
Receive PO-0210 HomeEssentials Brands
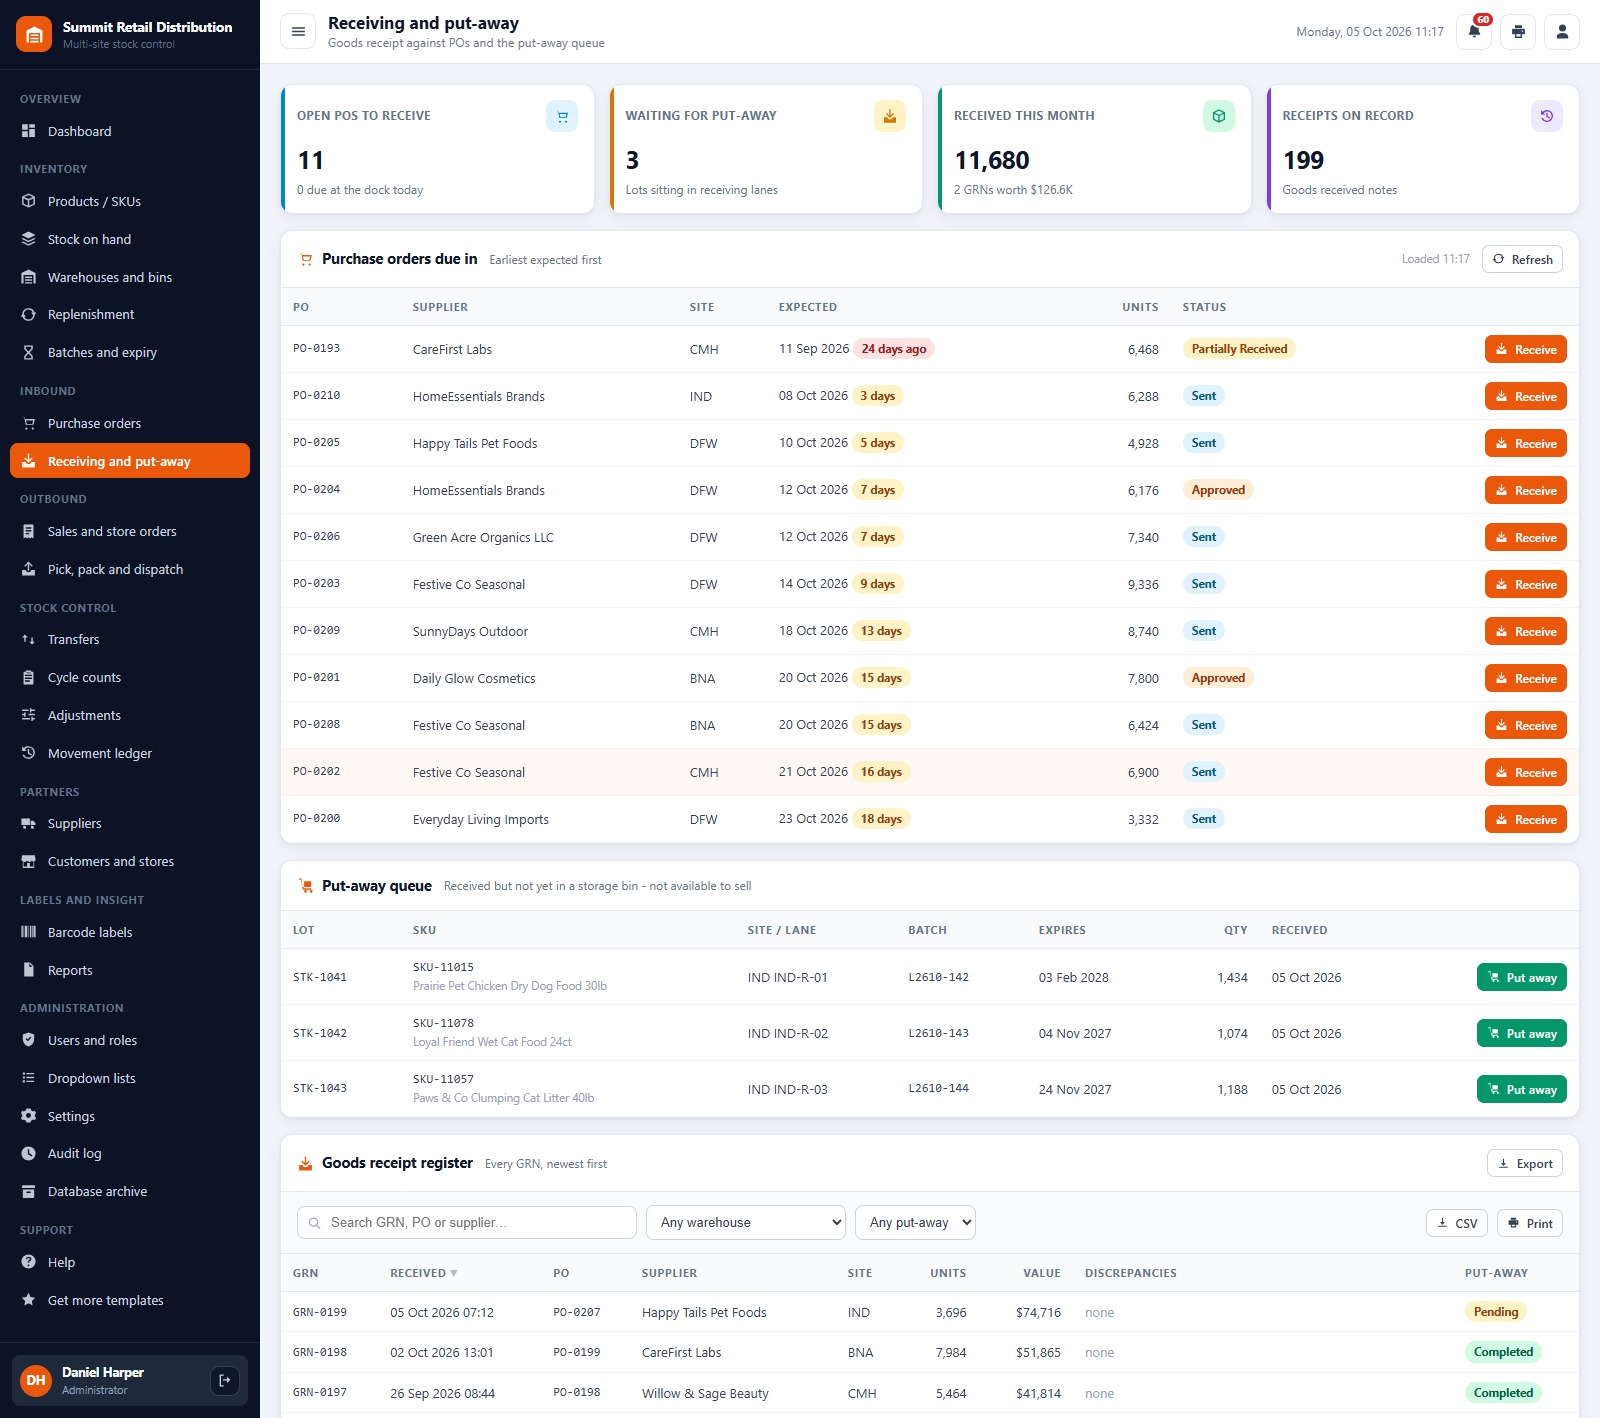tap(1526, 396)
